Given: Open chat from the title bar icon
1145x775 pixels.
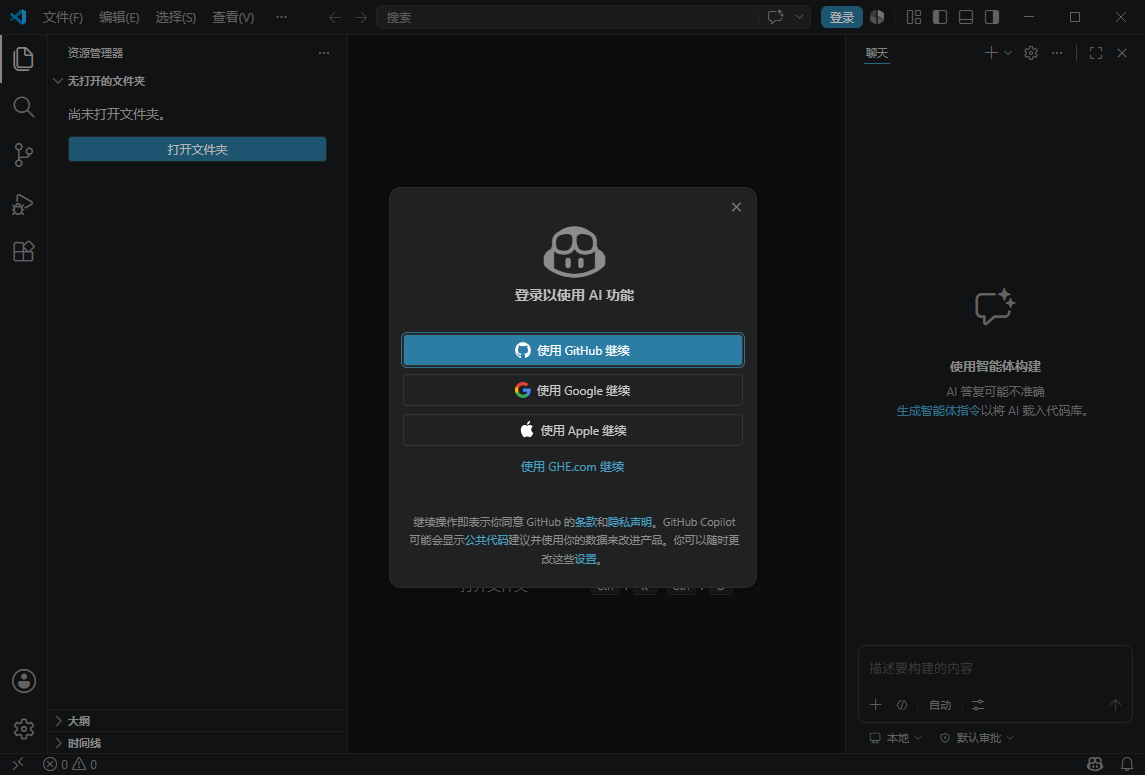Looking at the screenshot, I should point(776,17).
